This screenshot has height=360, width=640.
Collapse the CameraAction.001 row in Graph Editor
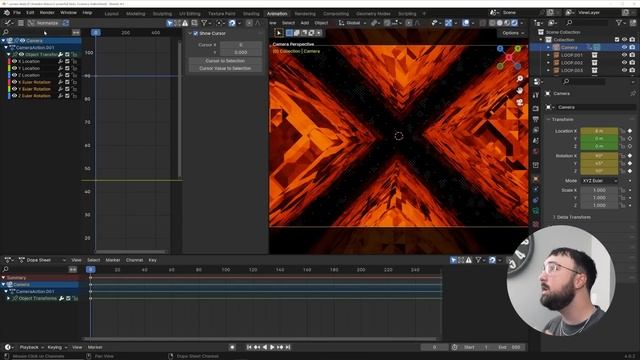click(x=6, y=48)
